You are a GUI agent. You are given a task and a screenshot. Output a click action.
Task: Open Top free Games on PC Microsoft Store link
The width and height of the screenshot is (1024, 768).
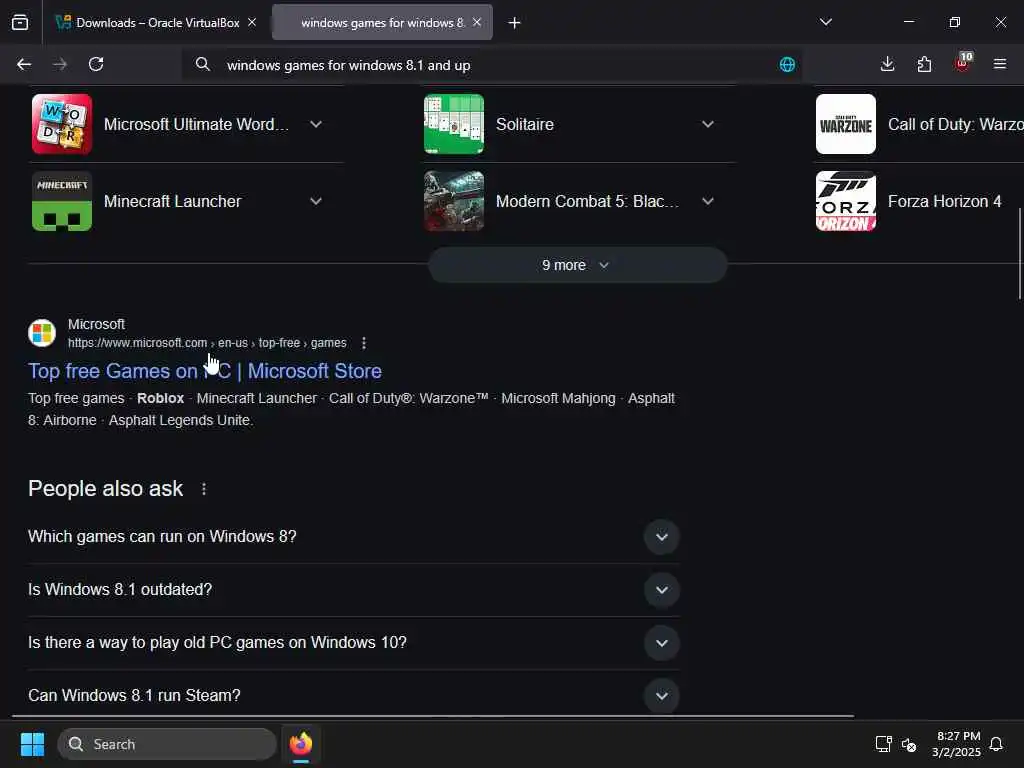[205, 371]
